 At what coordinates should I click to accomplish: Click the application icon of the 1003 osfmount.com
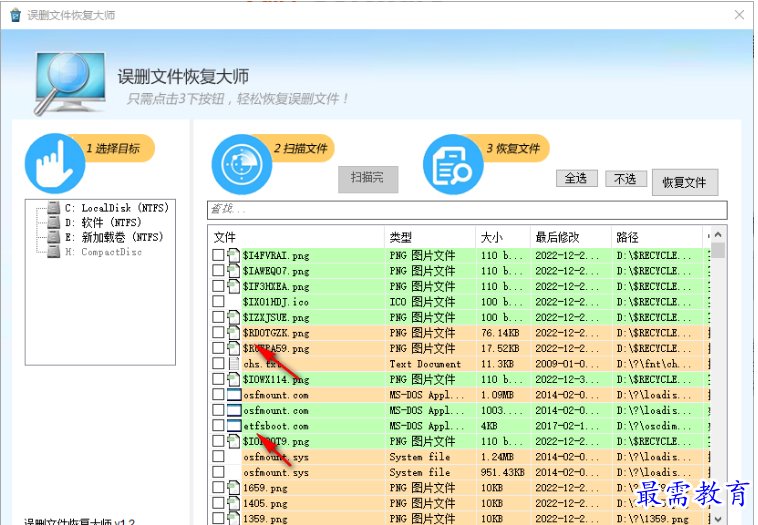(234, 410)
